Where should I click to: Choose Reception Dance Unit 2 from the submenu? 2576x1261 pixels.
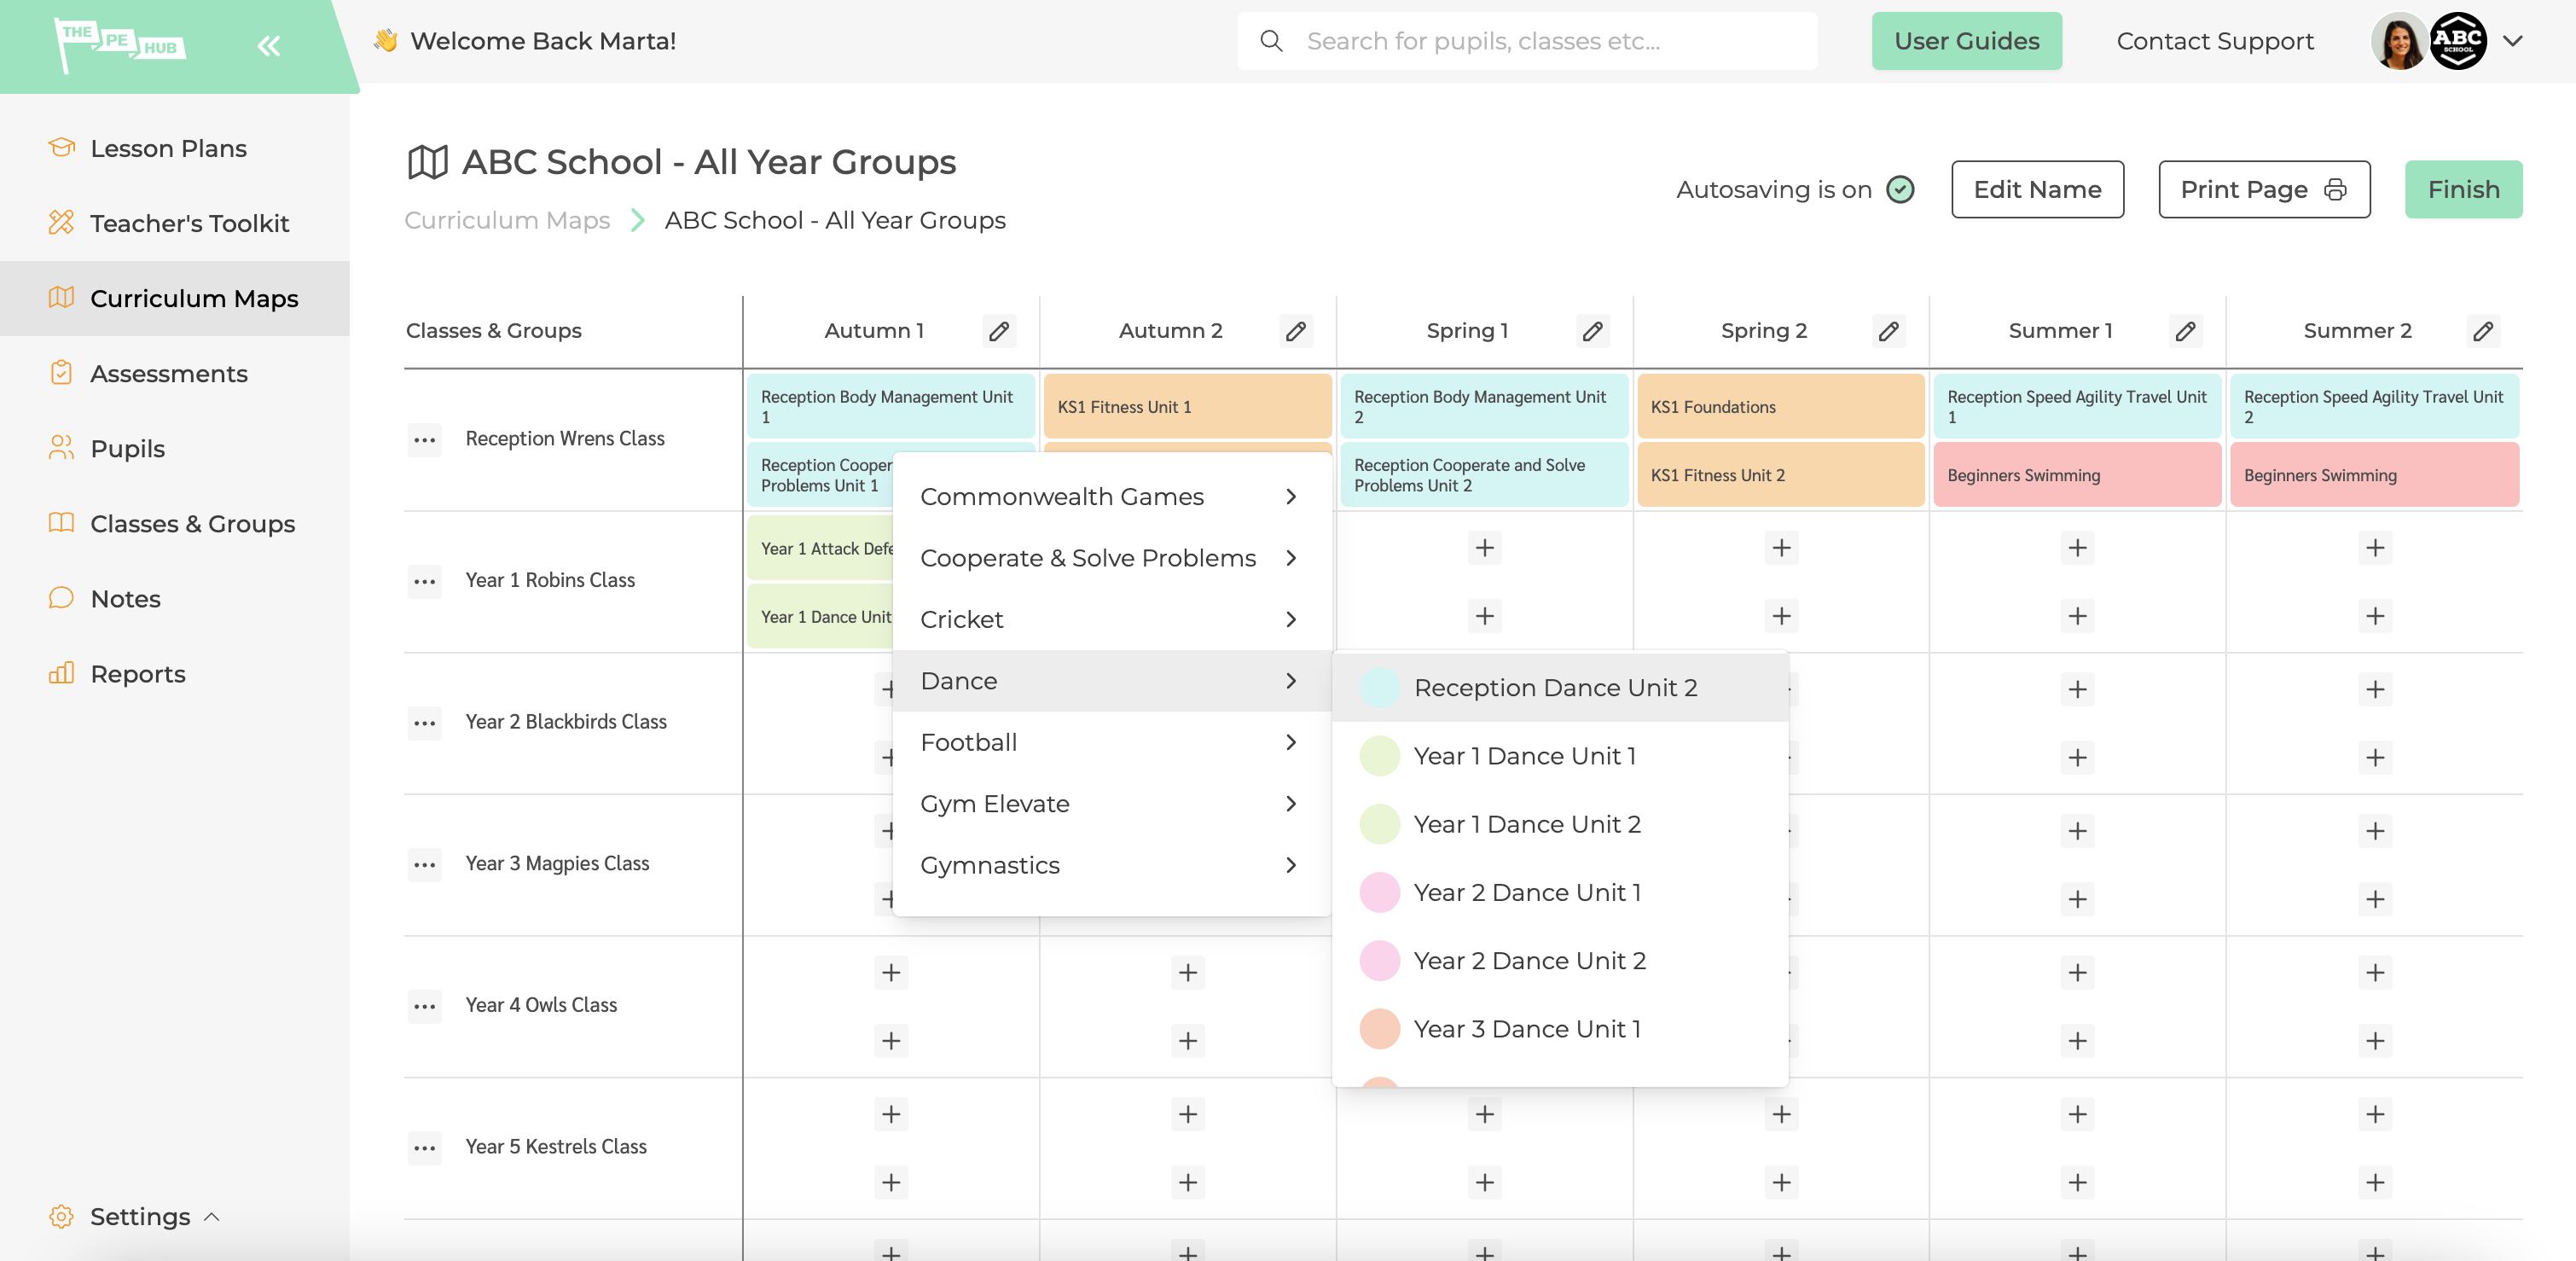[x=1554, y=688]
